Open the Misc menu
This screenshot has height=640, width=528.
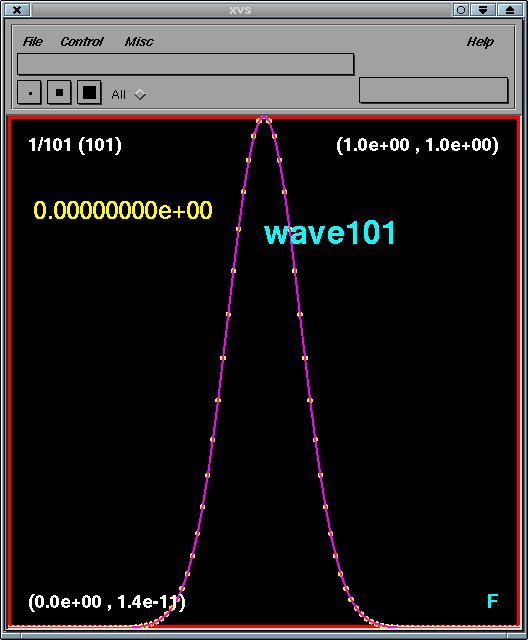click(139, 42)
